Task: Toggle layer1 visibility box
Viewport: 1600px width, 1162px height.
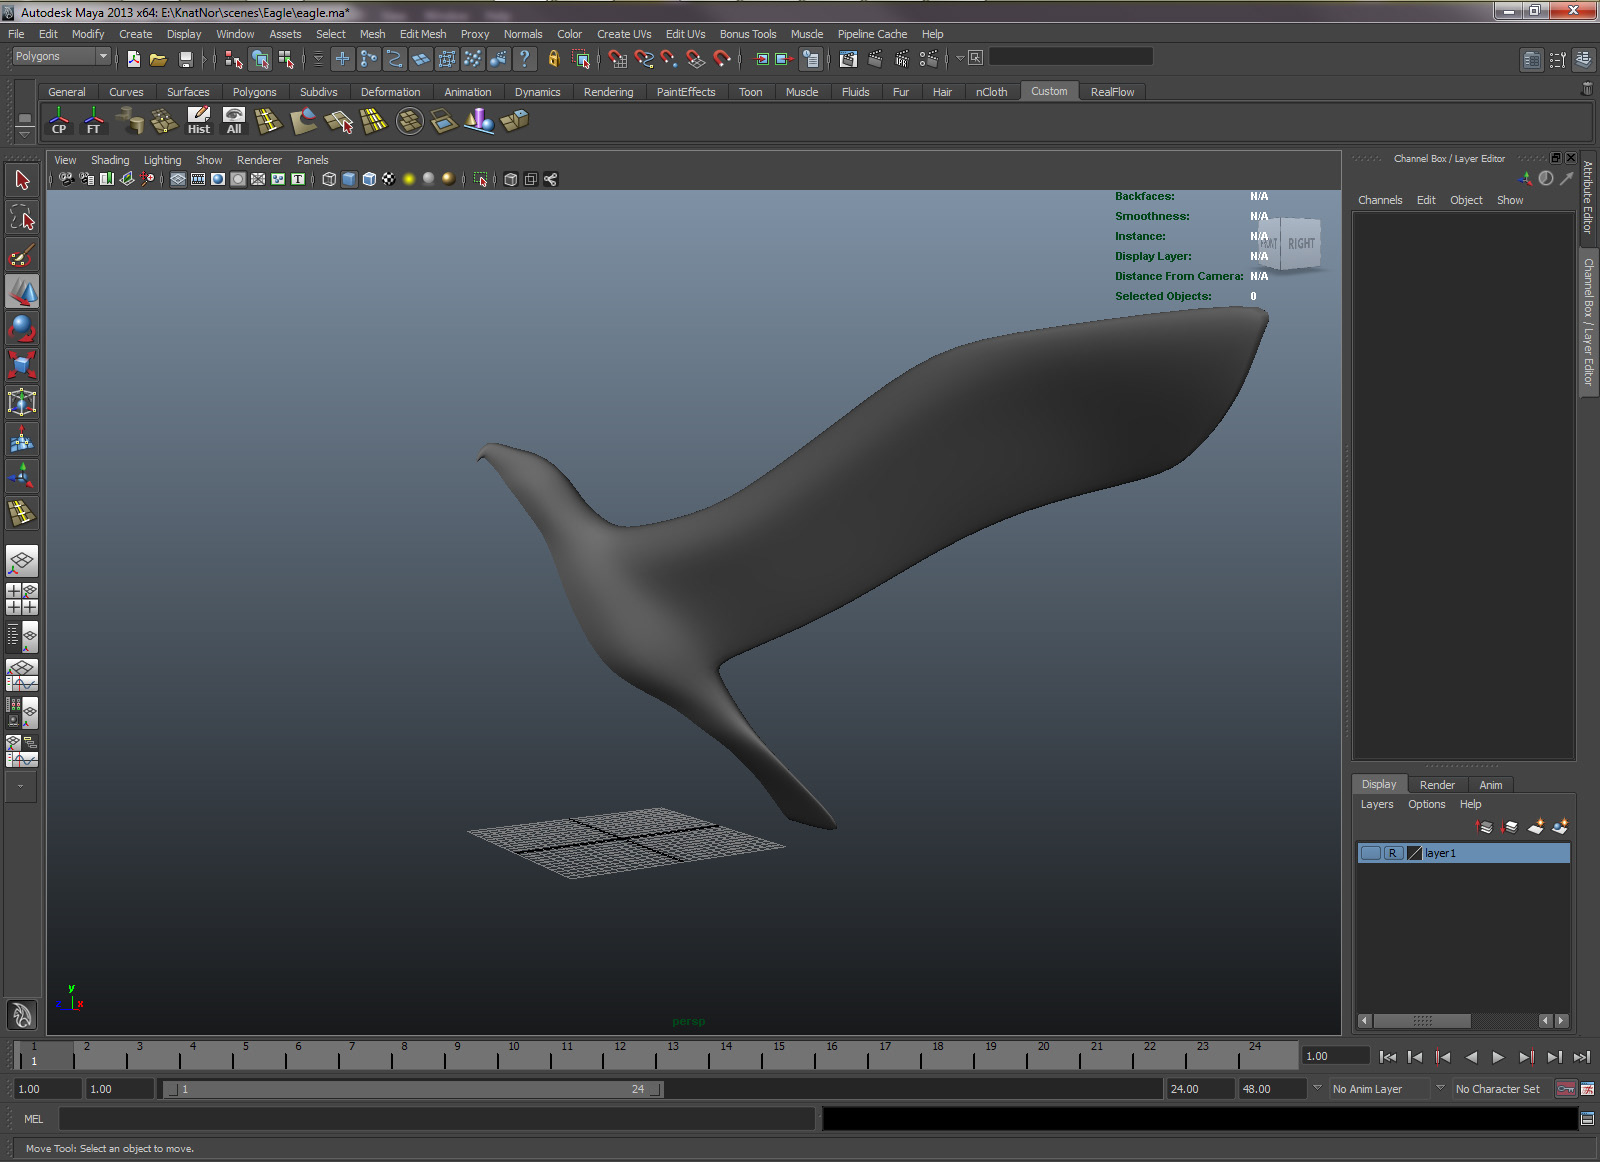Action: click(1371, 853)
